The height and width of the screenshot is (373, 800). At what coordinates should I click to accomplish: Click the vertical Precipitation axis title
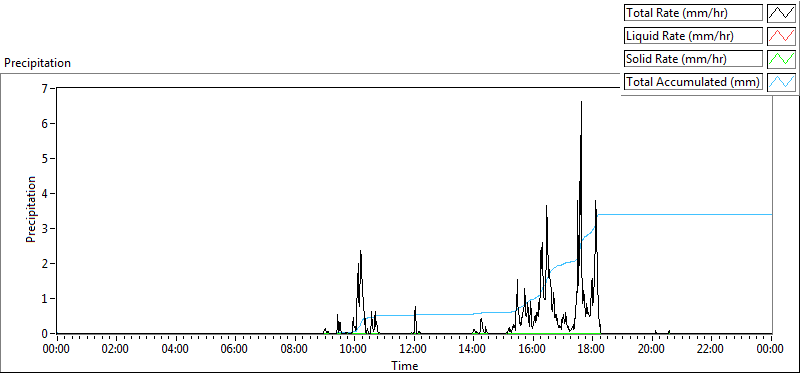pyautogui.click(x=31, y=209)
